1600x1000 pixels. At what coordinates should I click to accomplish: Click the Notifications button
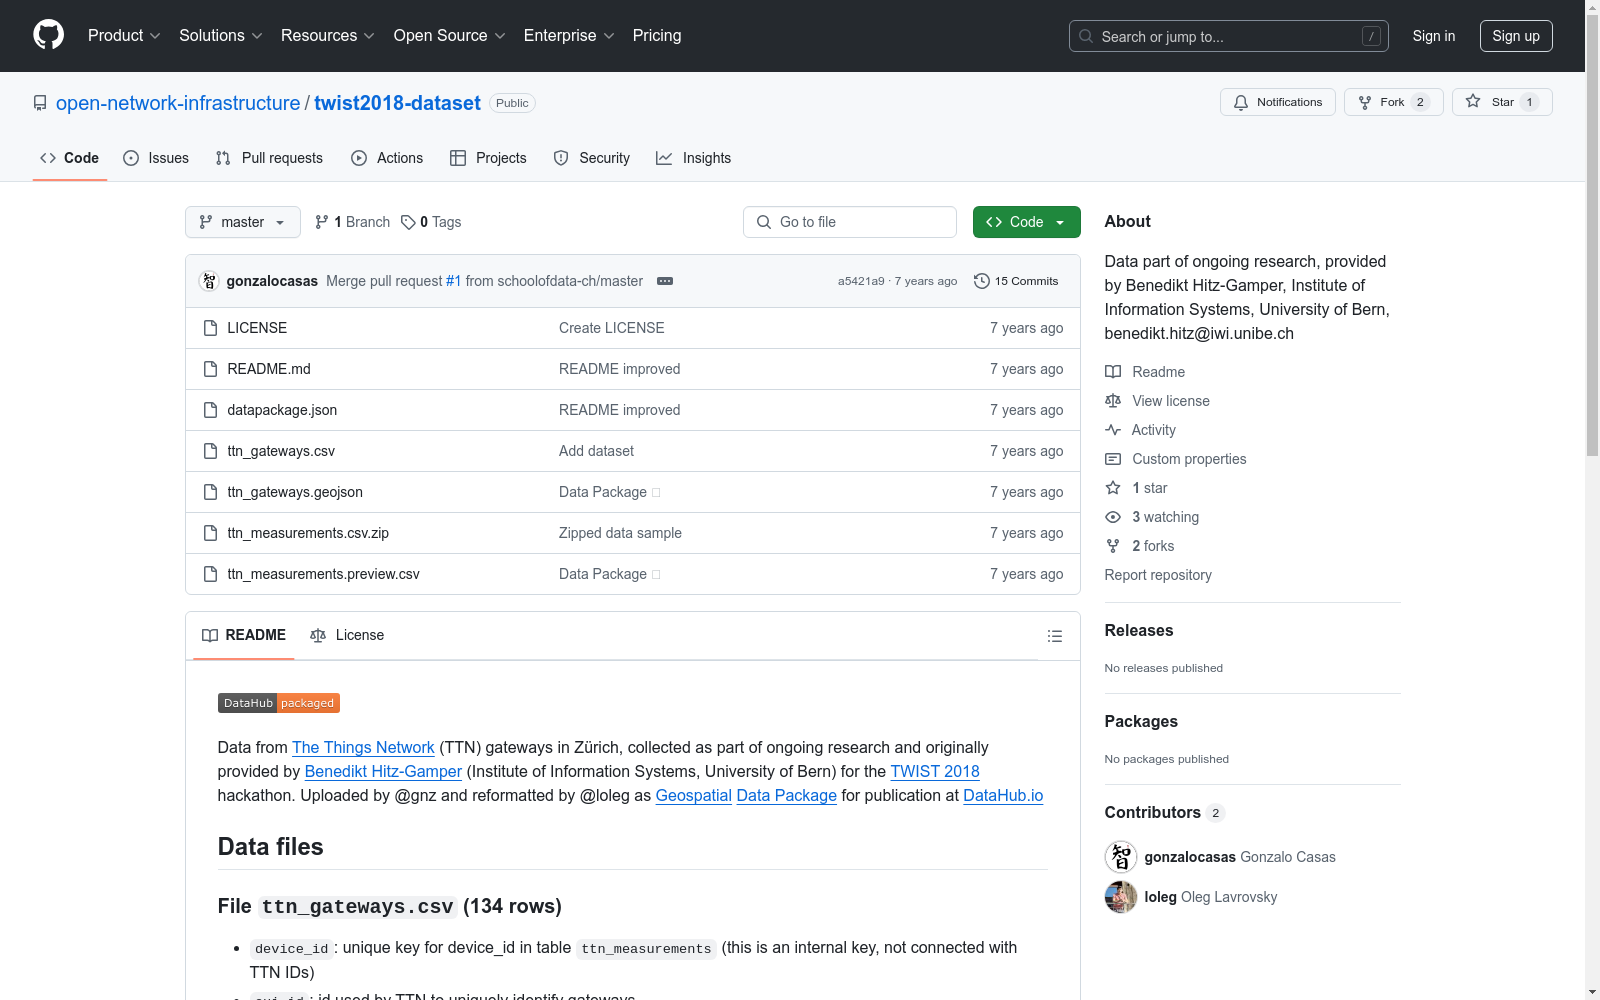point(1278,102)
